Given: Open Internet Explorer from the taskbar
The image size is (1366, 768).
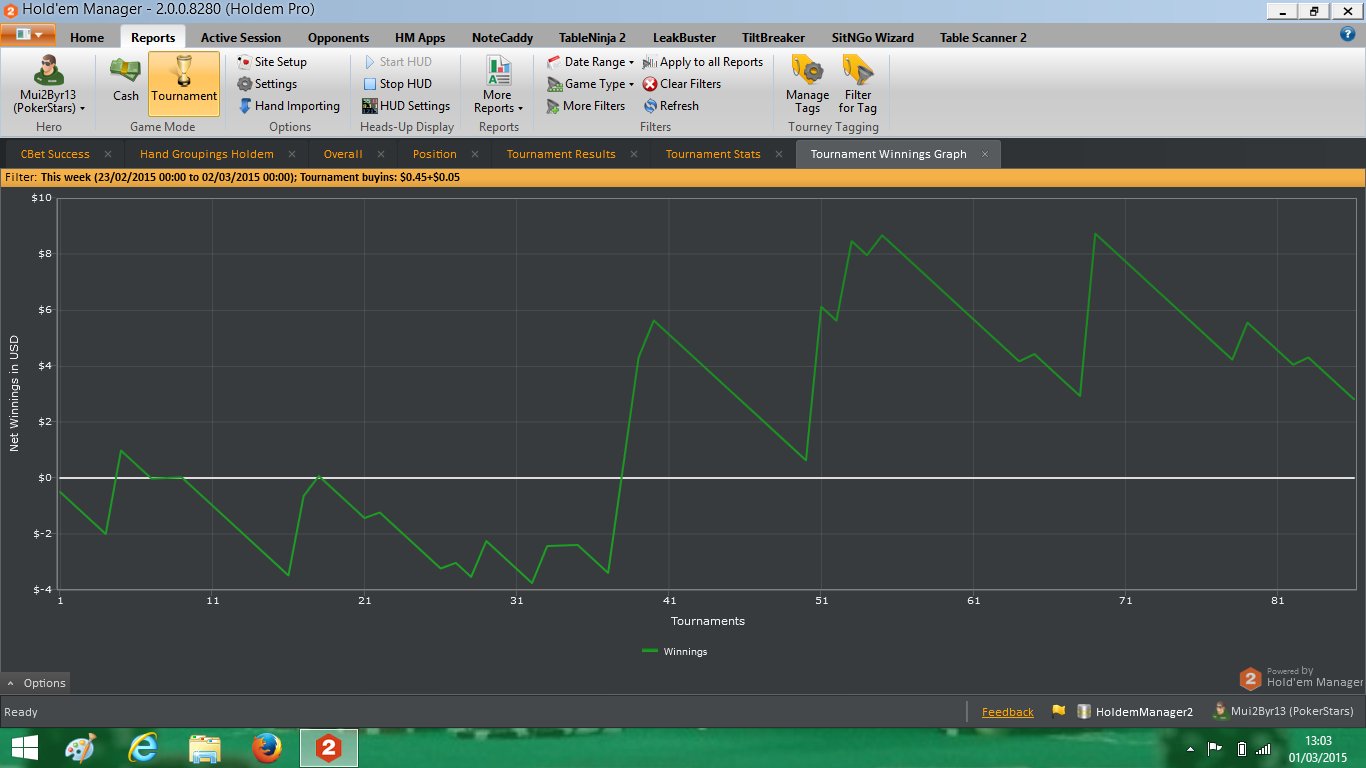Looking at the screenshot, I should (x=143, y=748).
